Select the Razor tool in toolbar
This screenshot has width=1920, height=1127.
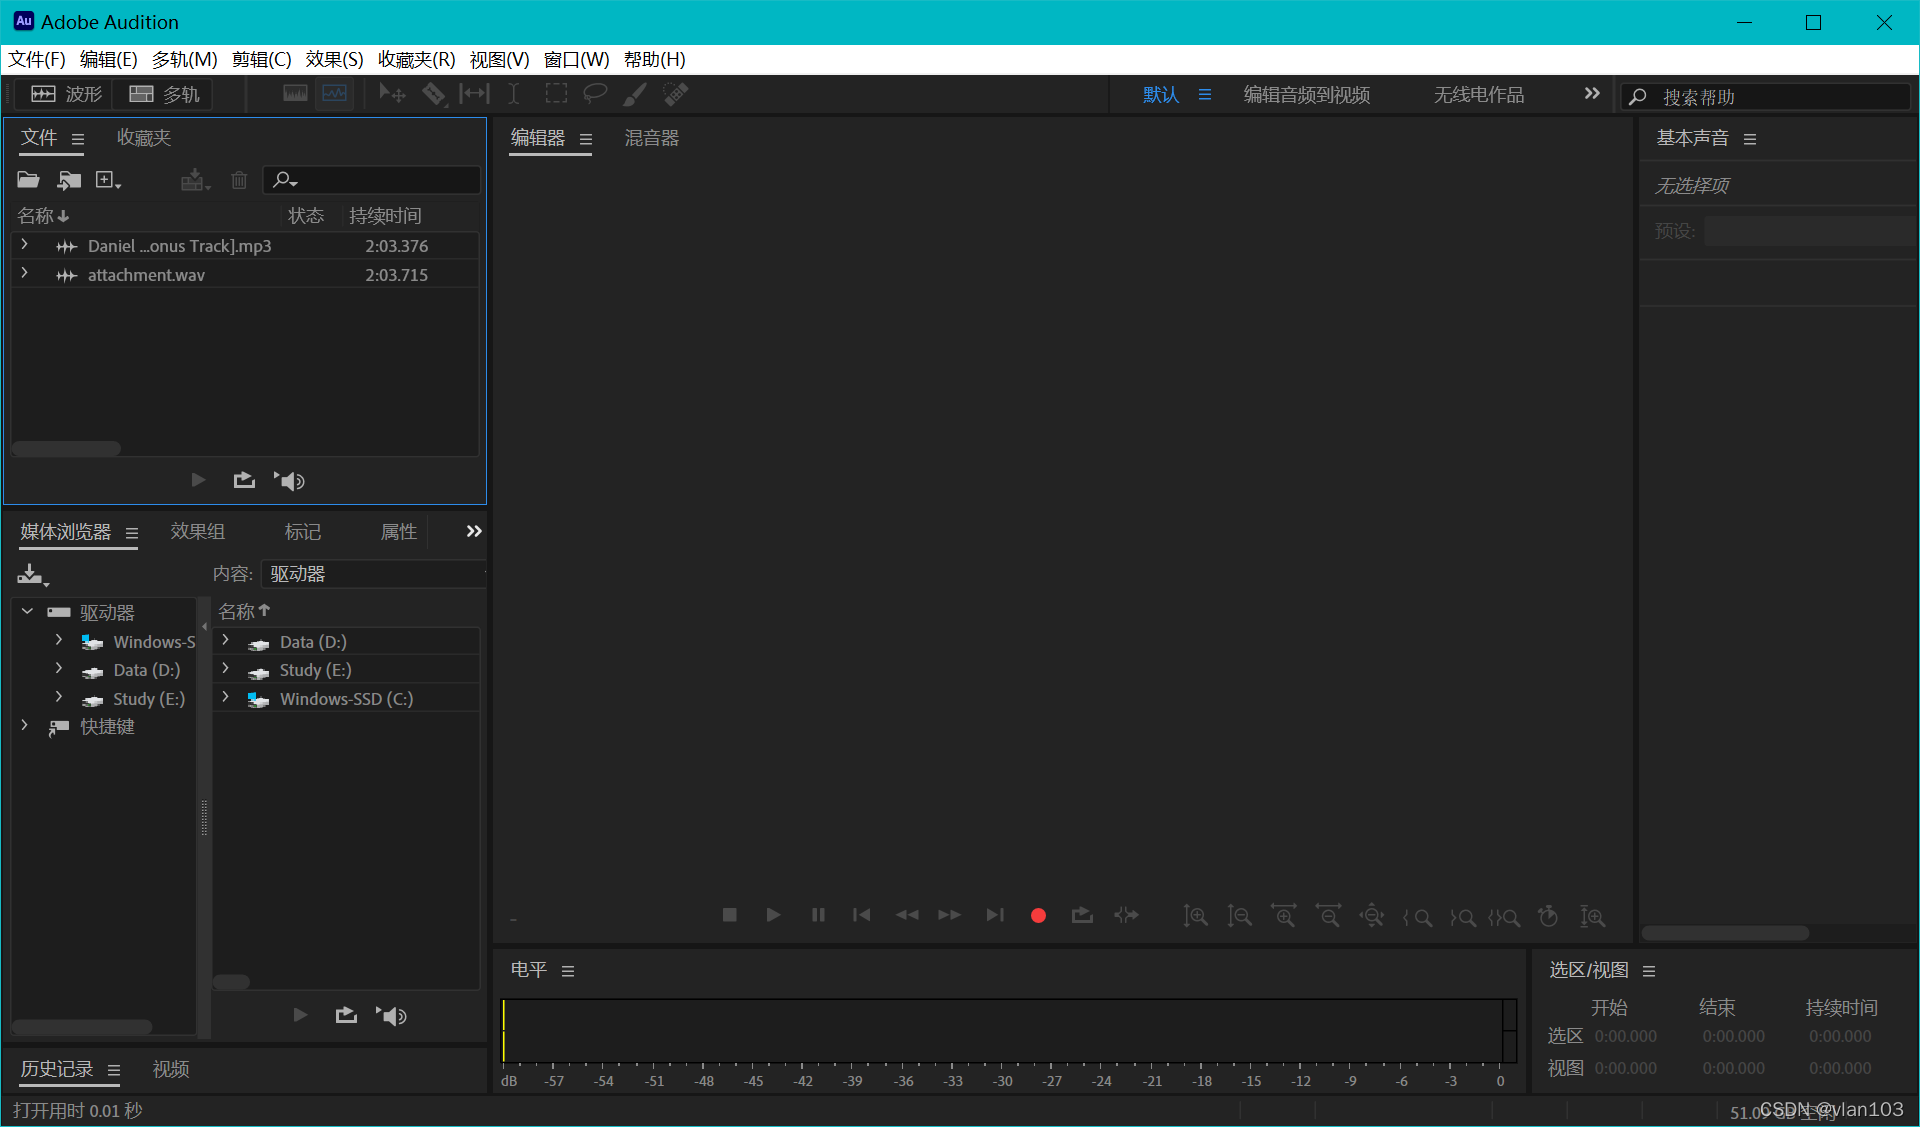pyautogui.click(x=433, y=94)
